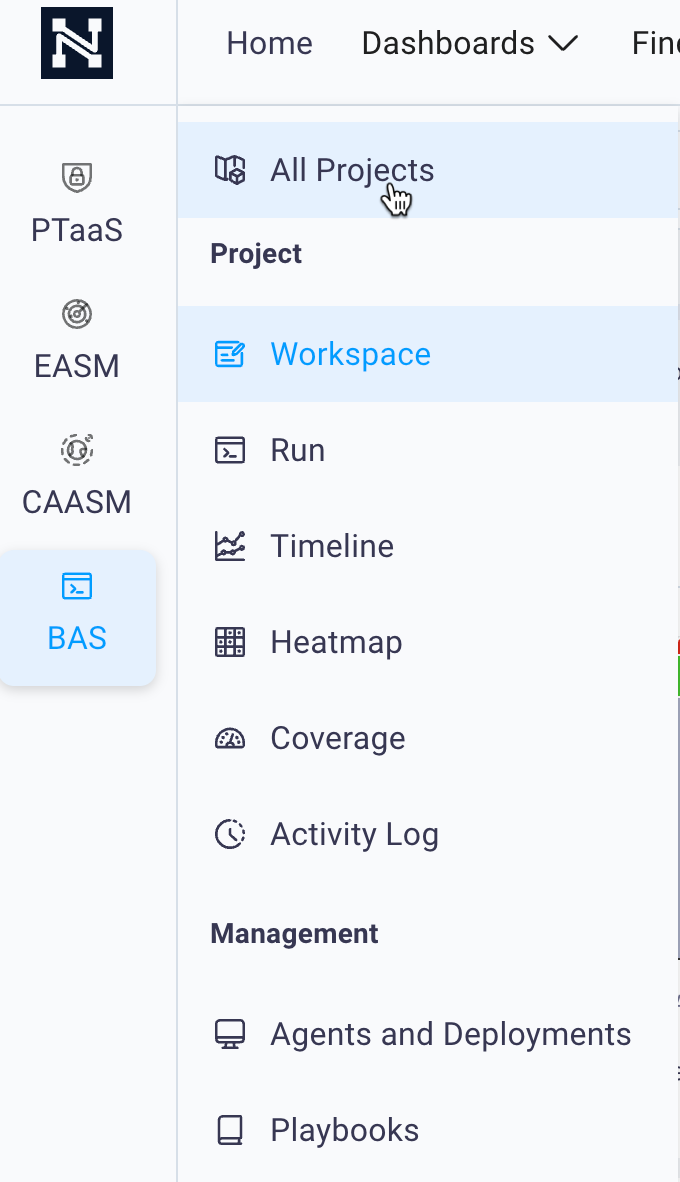The image size is (680, 1182).
Task: Open the Heatmap page
Action: (428, 642)
